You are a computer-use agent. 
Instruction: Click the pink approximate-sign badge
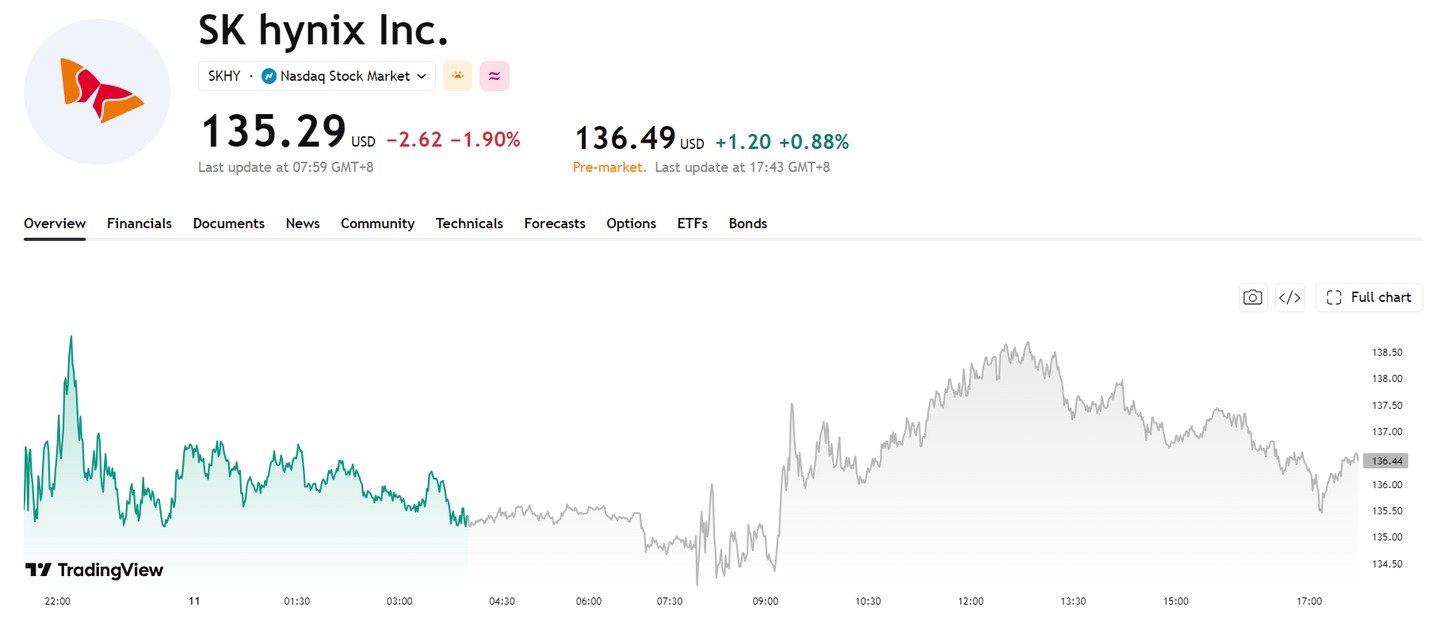tap(494, 76)
